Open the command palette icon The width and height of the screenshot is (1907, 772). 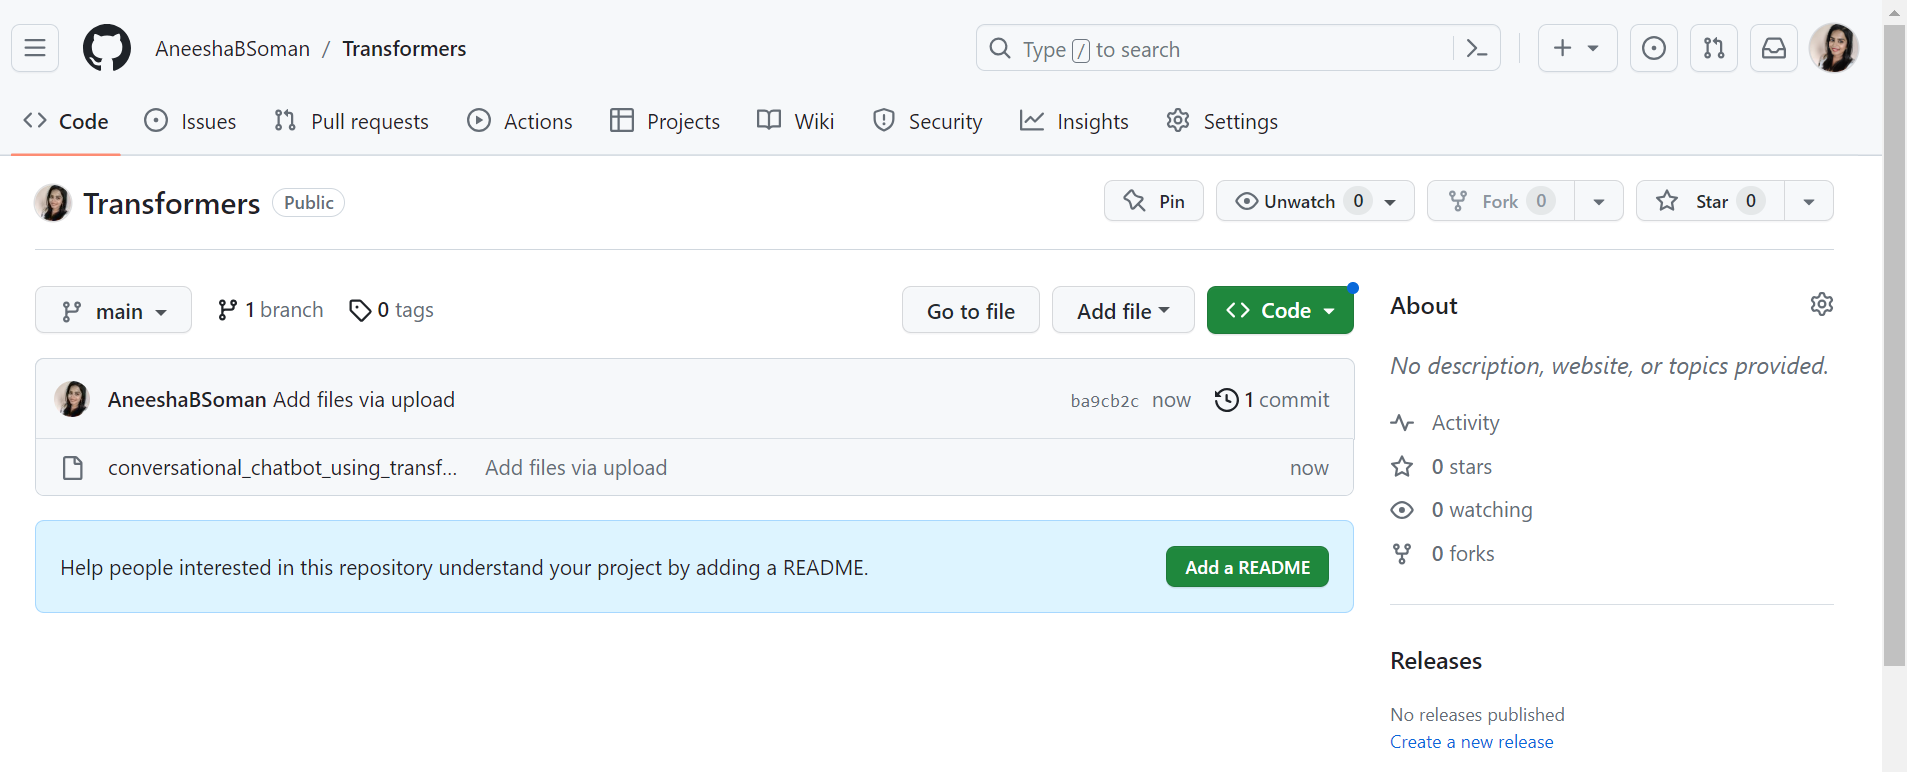tap(1476, 48)
